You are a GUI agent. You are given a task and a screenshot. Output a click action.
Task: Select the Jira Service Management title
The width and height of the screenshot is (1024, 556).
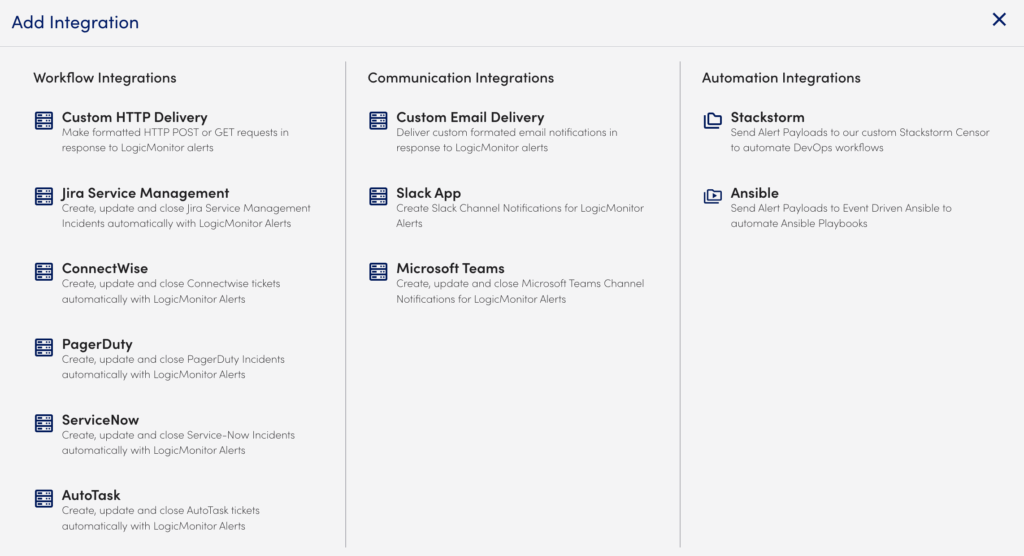[x=145, y=193]
